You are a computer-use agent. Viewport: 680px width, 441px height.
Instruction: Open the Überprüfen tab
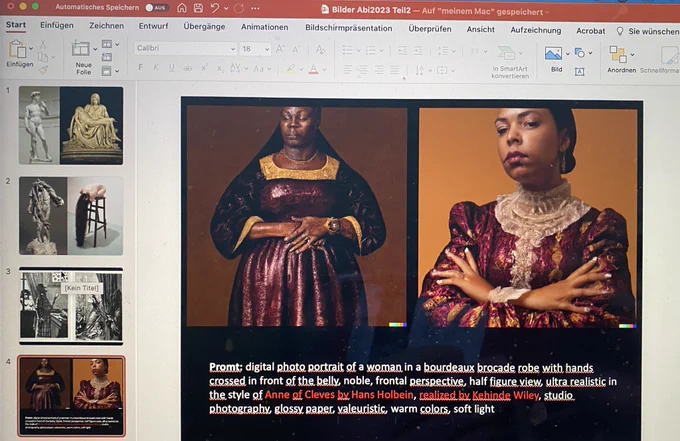430,29
